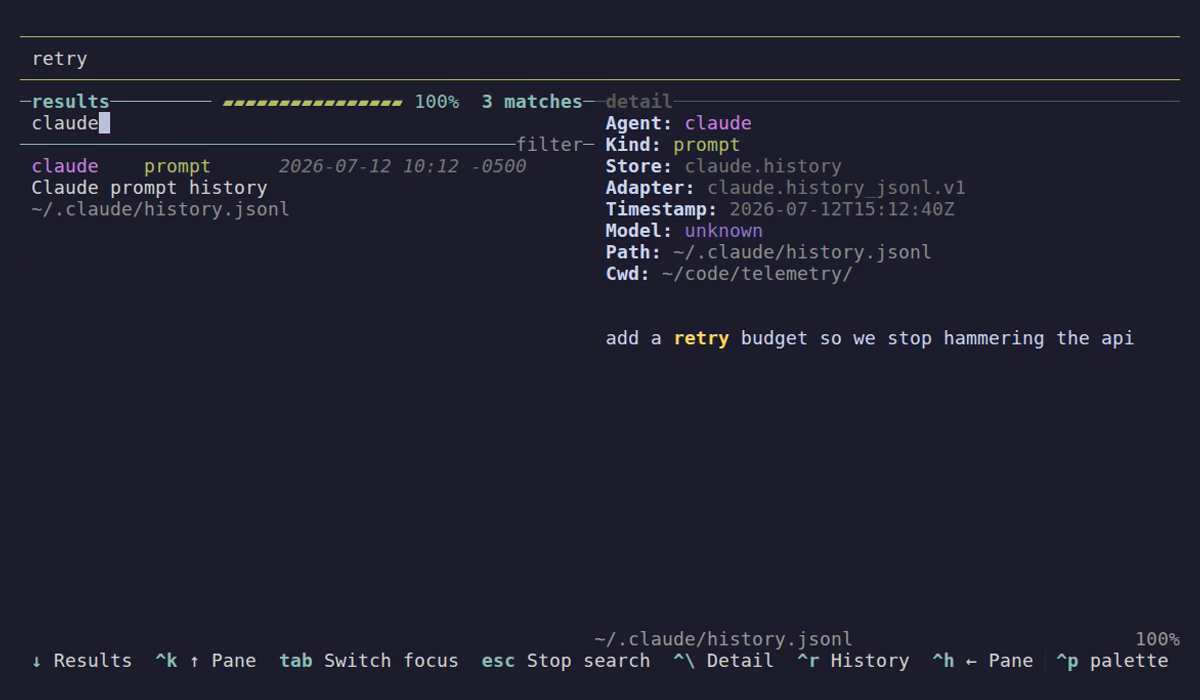
Task: Open the '^p palette' command hint
Action: click(1112, 660)
